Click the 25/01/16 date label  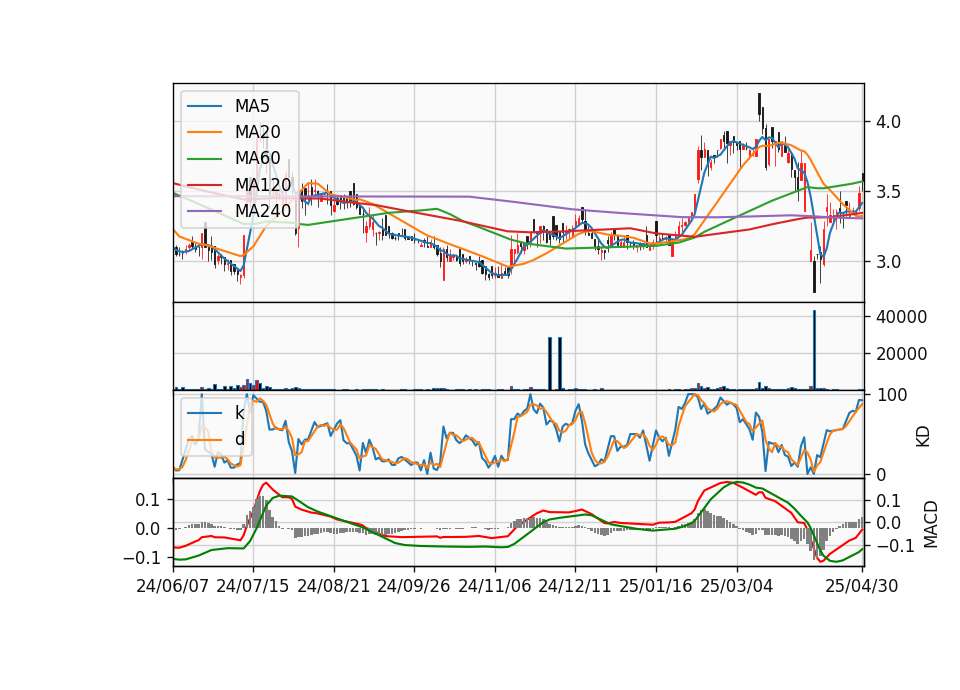pos(656,586)
